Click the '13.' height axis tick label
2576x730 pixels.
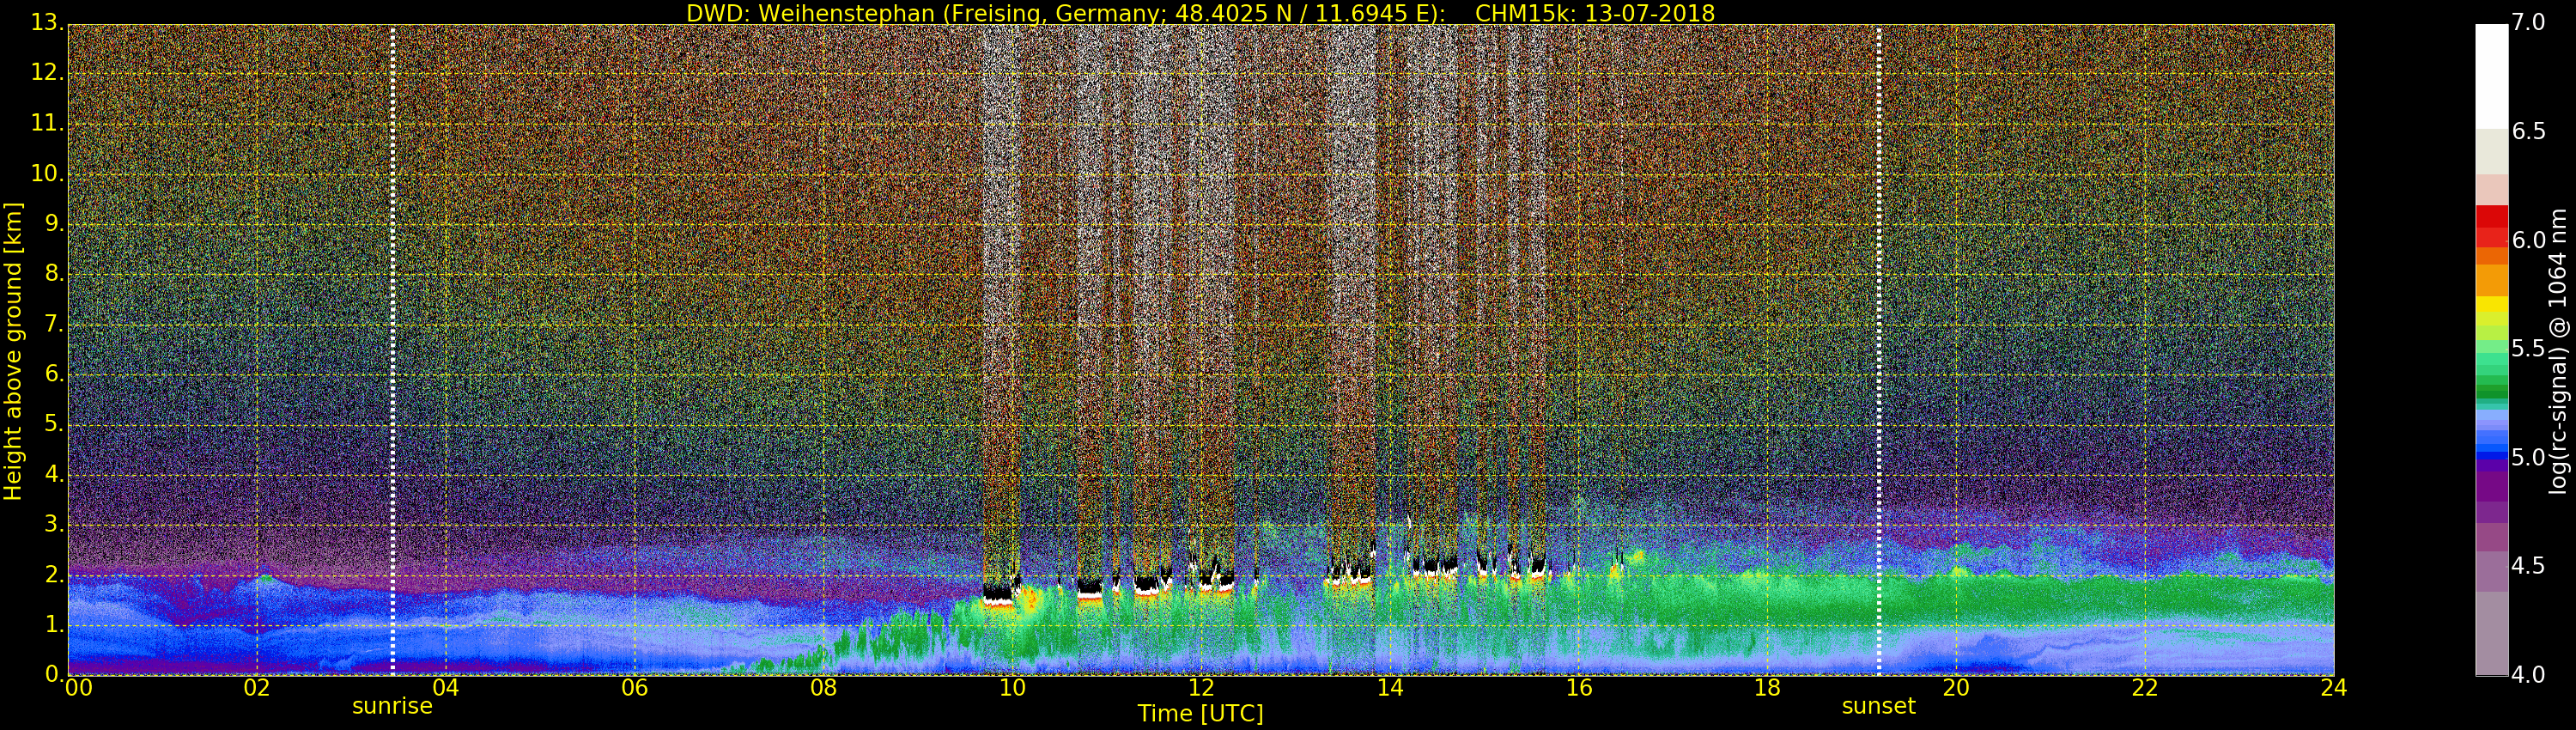point(47,22)
